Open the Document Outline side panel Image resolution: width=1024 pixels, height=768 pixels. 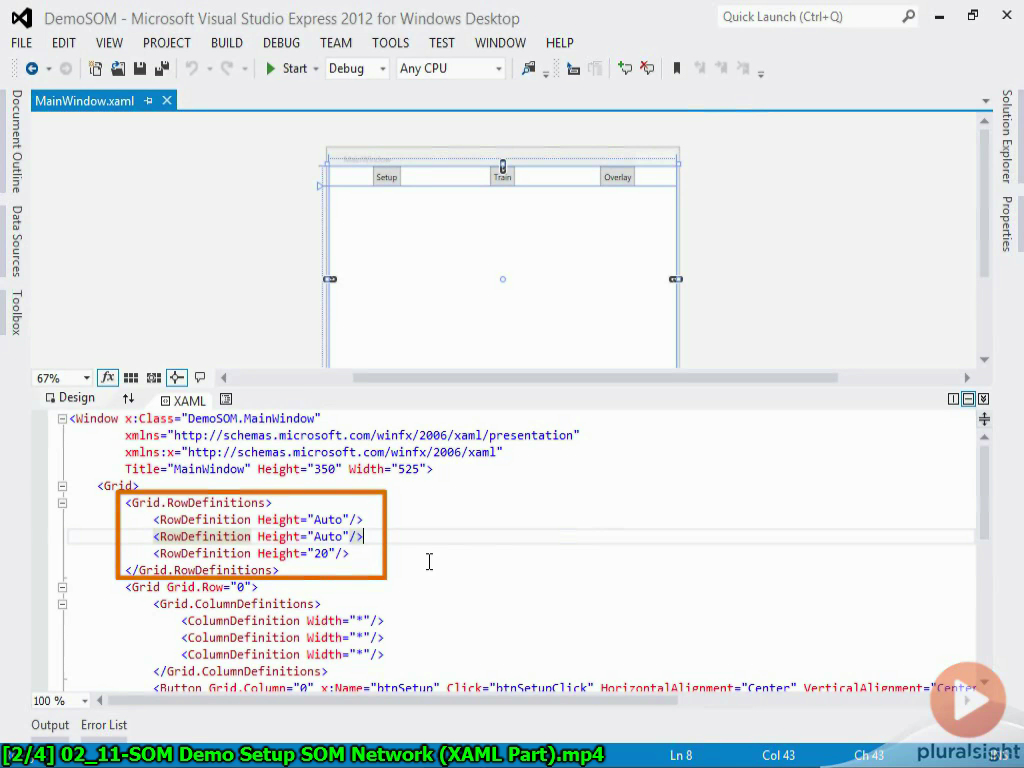17,141
